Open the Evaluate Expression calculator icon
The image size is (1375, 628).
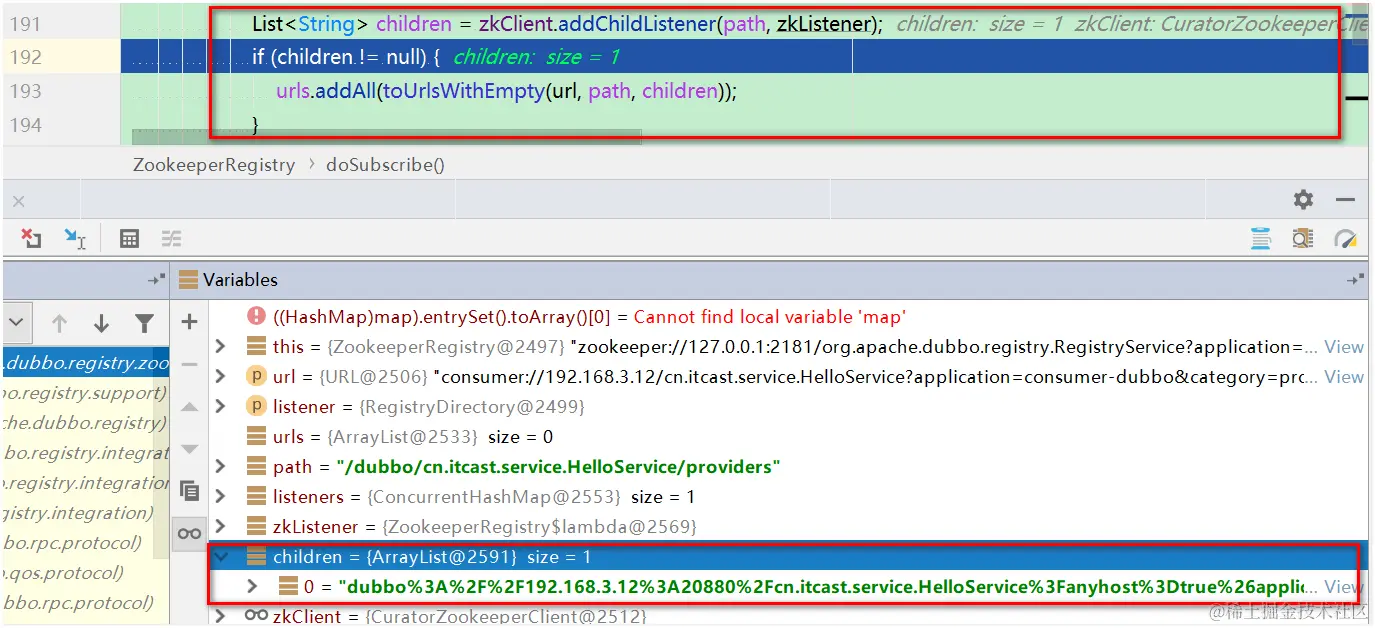point(129,238)
